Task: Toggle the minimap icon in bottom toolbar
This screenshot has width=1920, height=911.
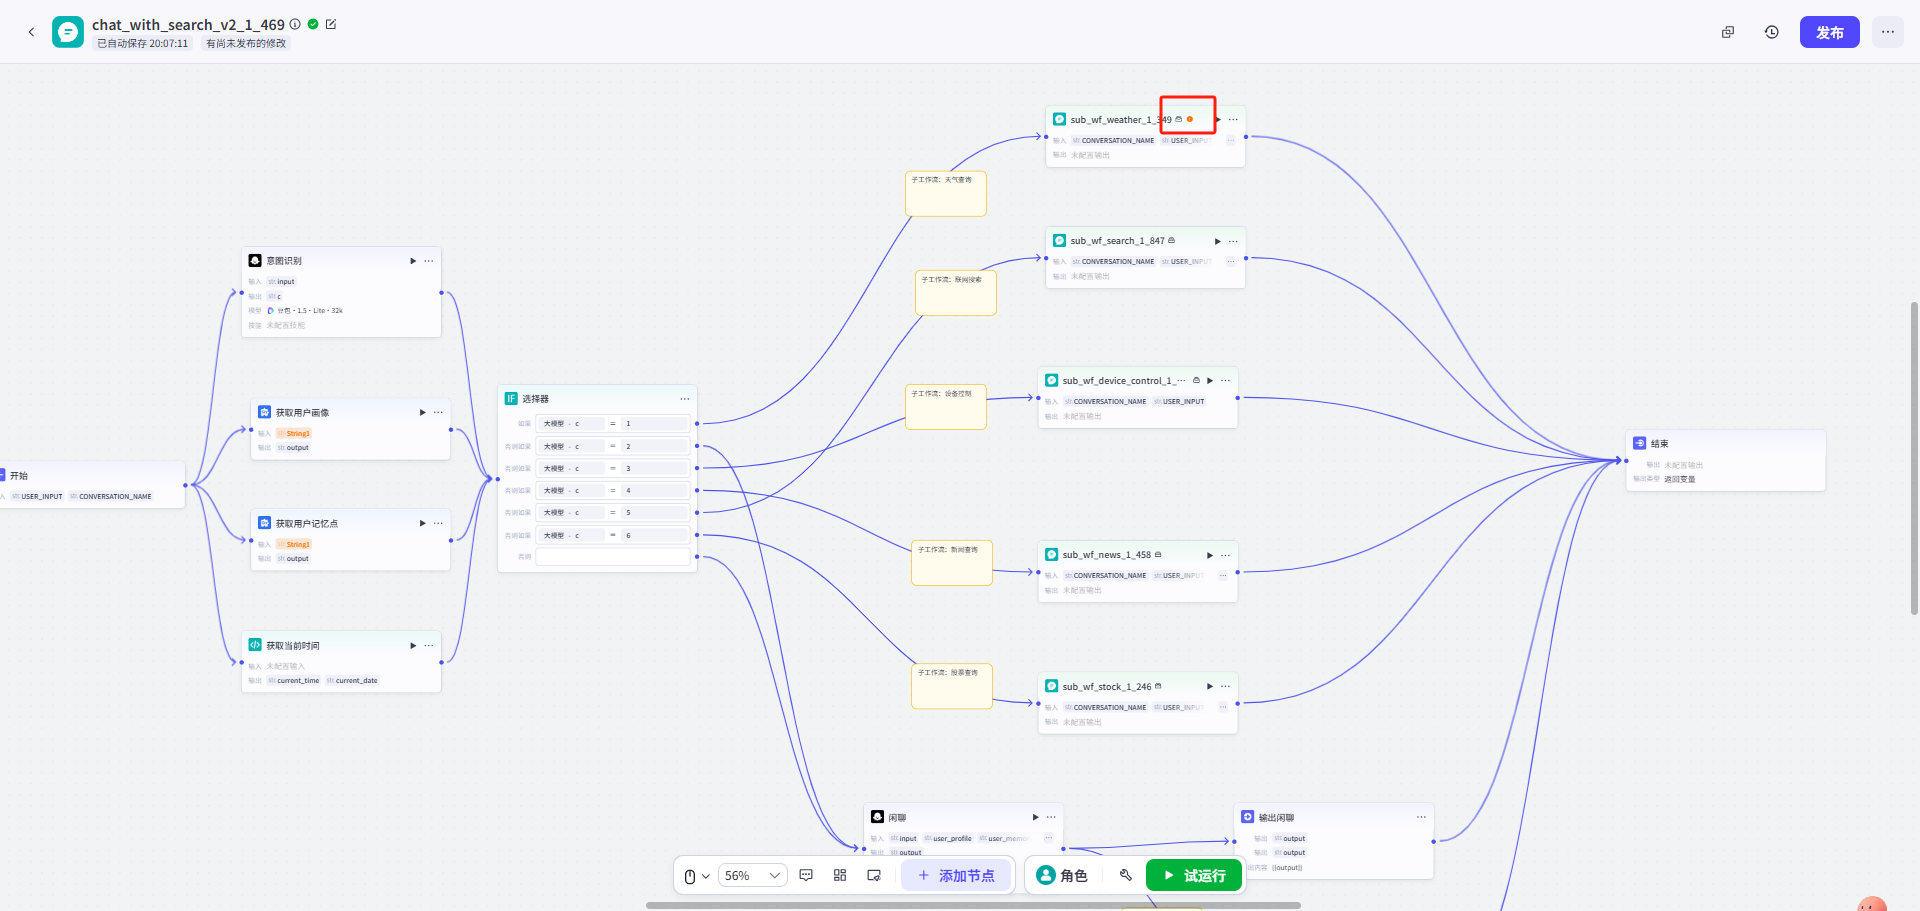Action: 874,875
